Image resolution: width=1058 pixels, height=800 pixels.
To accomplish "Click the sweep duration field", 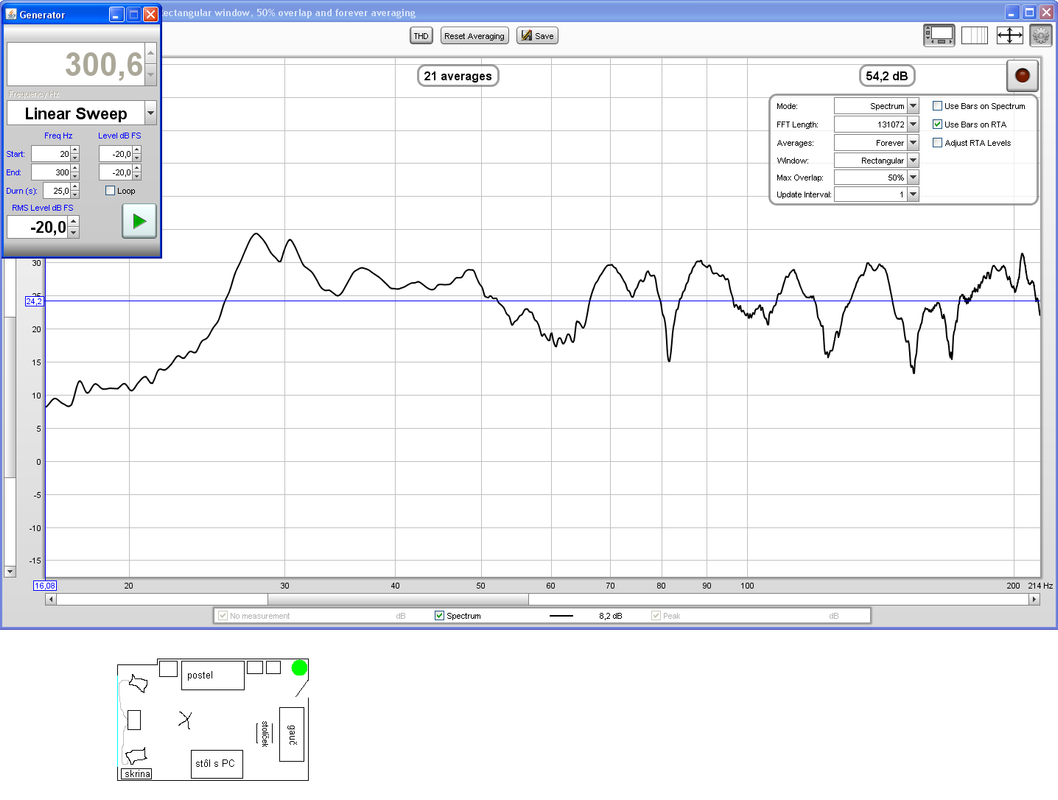I will pyautogui.click(x=57, y=191).
